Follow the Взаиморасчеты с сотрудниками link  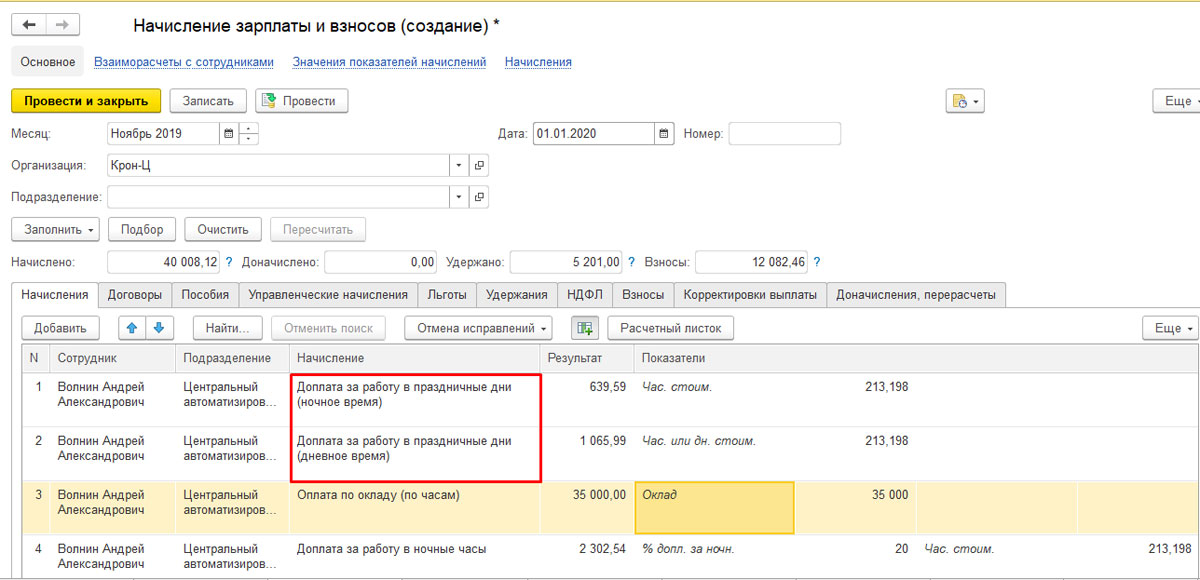(183, 62)
